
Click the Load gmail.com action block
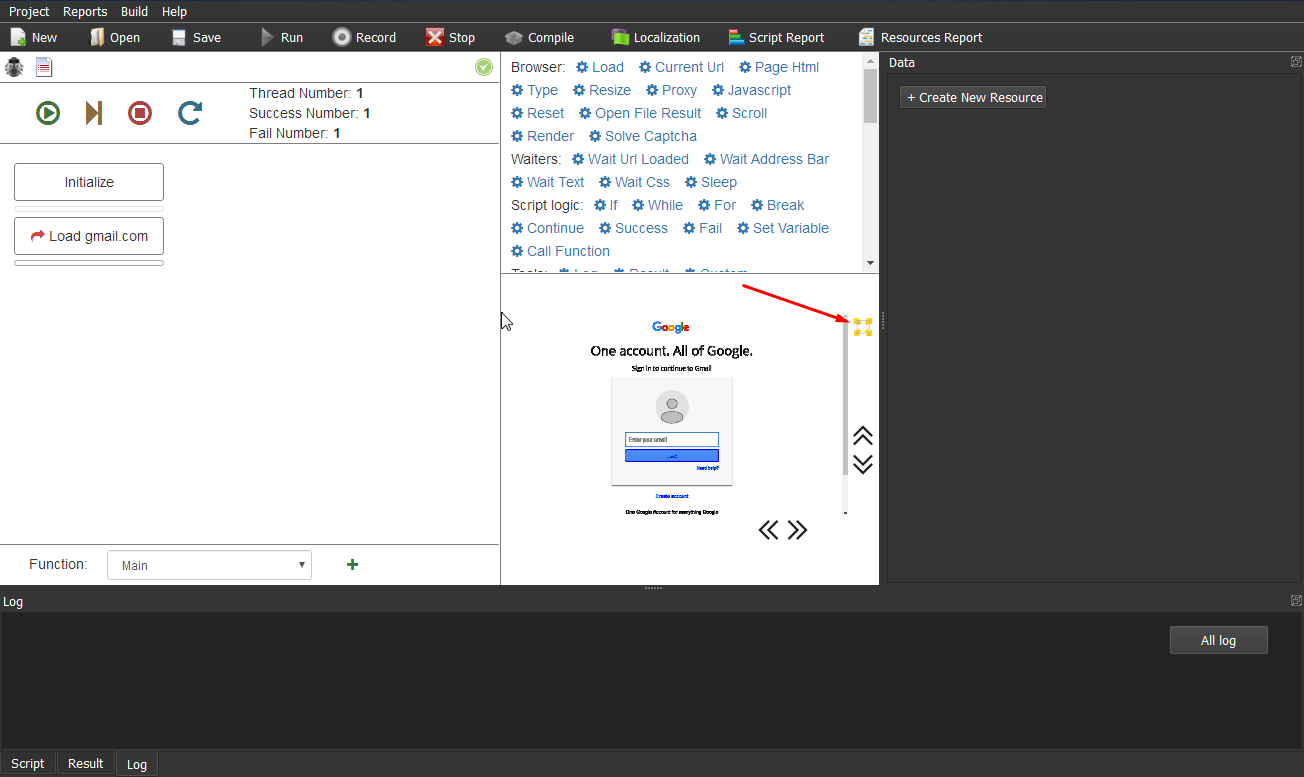[88, 236]
